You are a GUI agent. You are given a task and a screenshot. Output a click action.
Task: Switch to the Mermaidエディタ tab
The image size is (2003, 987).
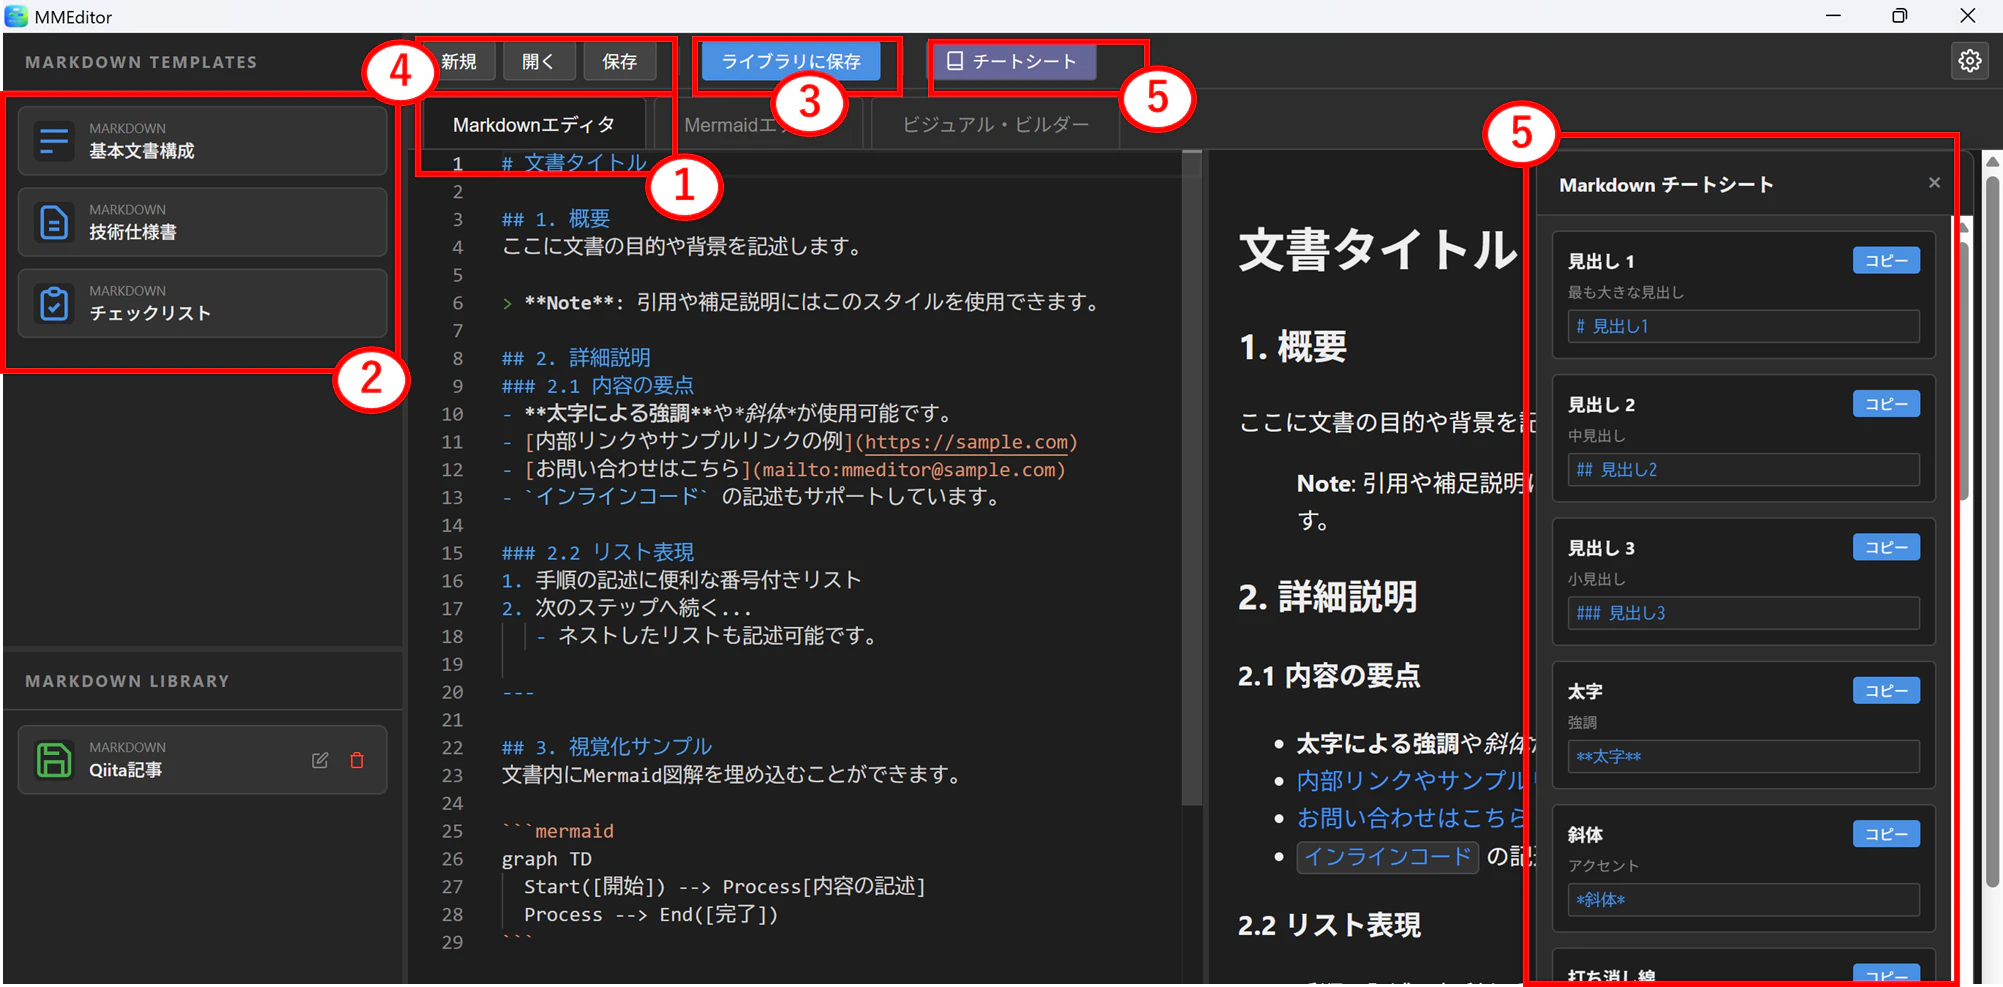(757, 125)
